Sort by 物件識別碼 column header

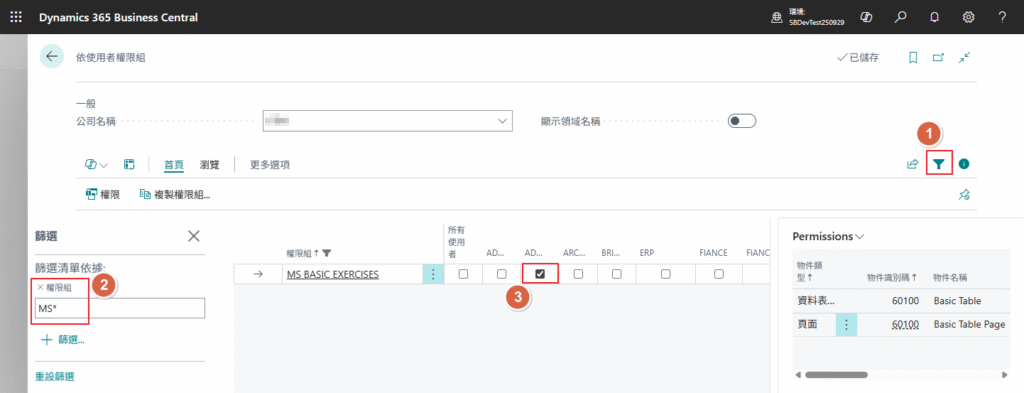click(x=892, y=277)
